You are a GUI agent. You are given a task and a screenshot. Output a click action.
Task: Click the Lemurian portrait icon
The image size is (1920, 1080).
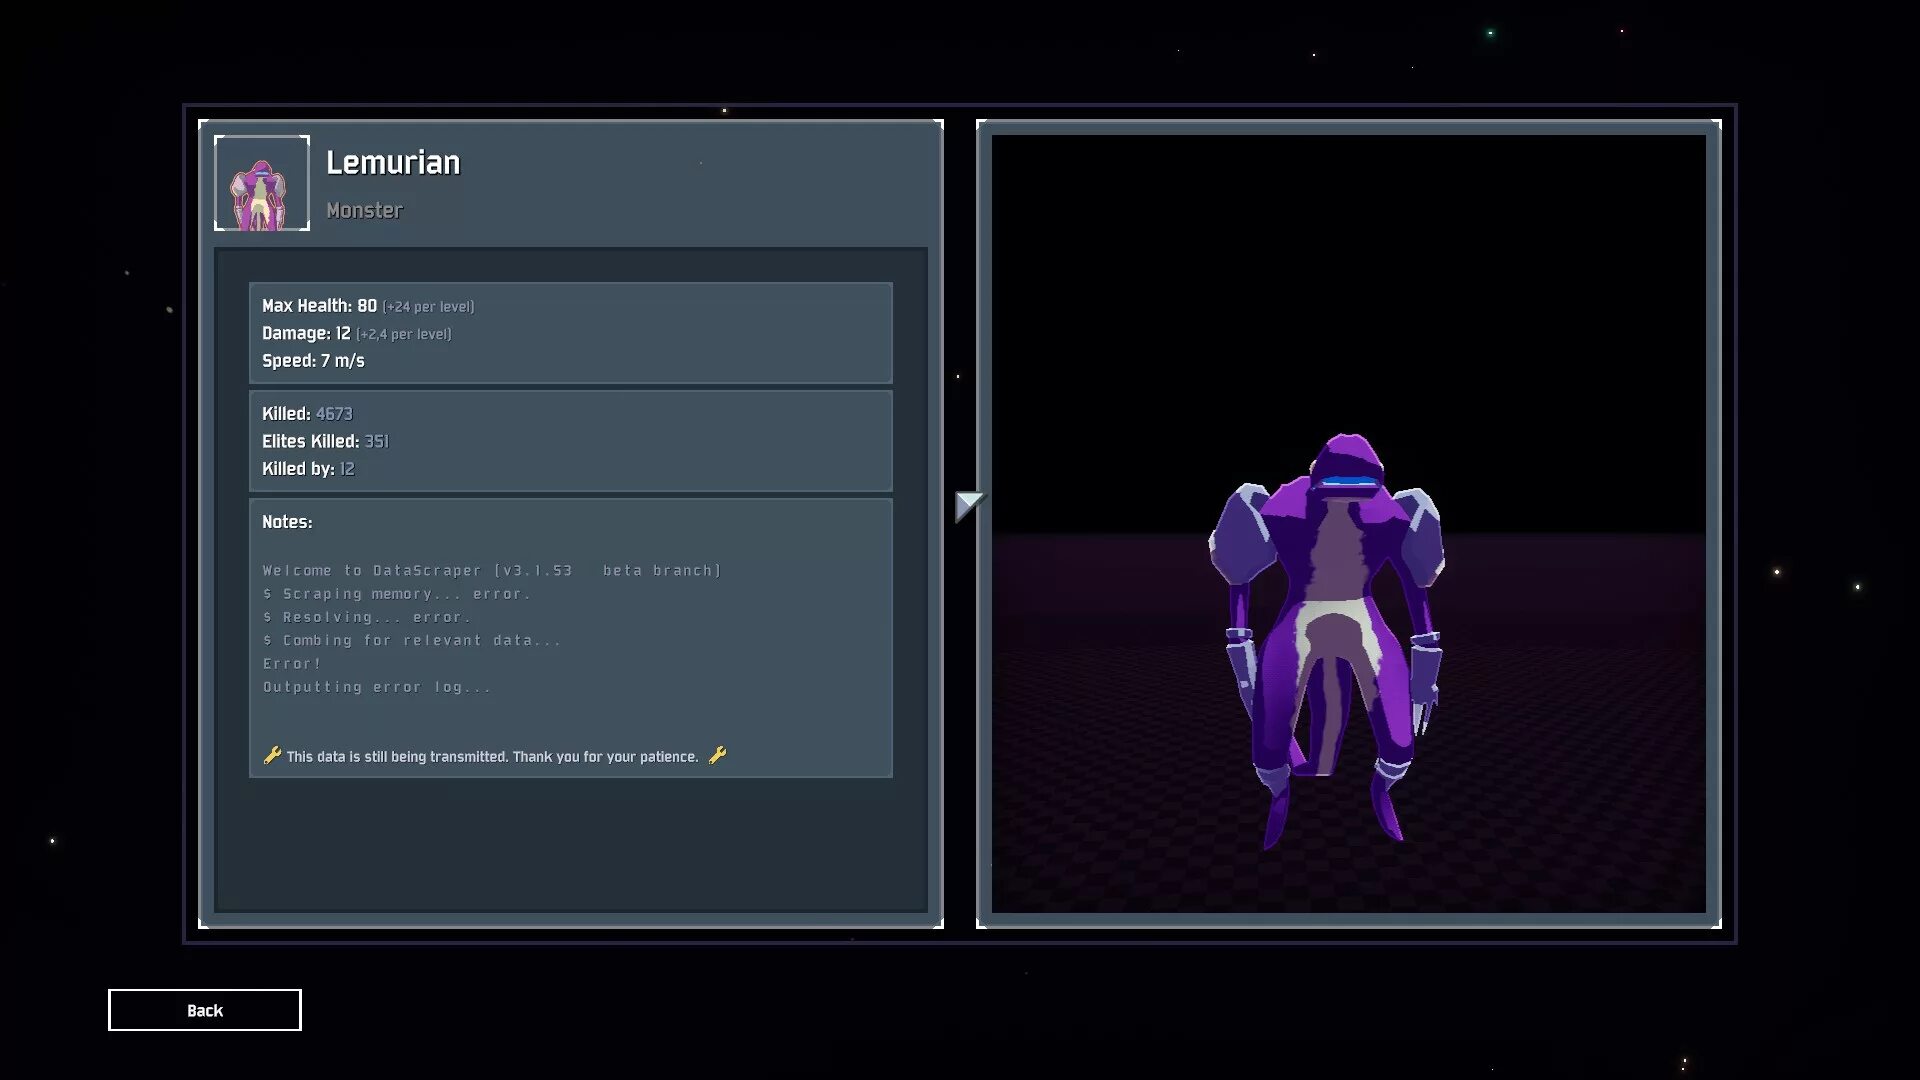[x=262, y=184]
